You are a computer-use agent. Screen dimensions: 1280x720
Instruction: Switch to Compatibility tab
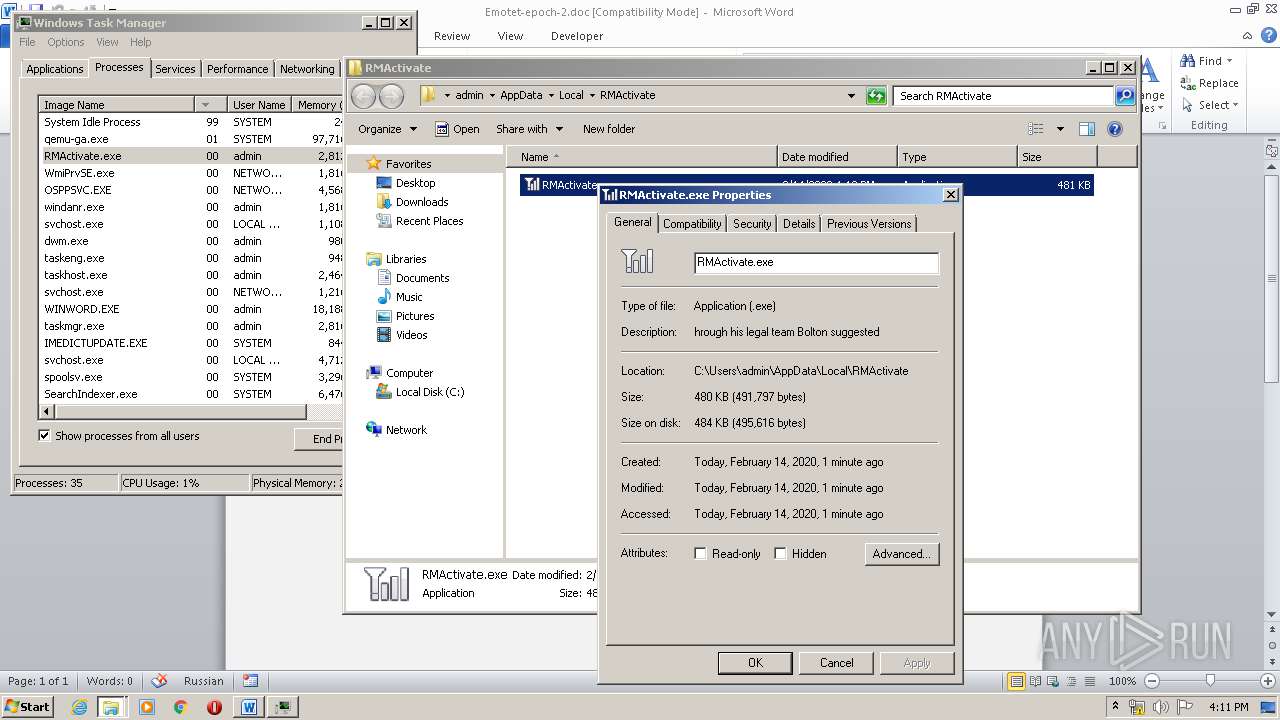click(x=692, y=224)
